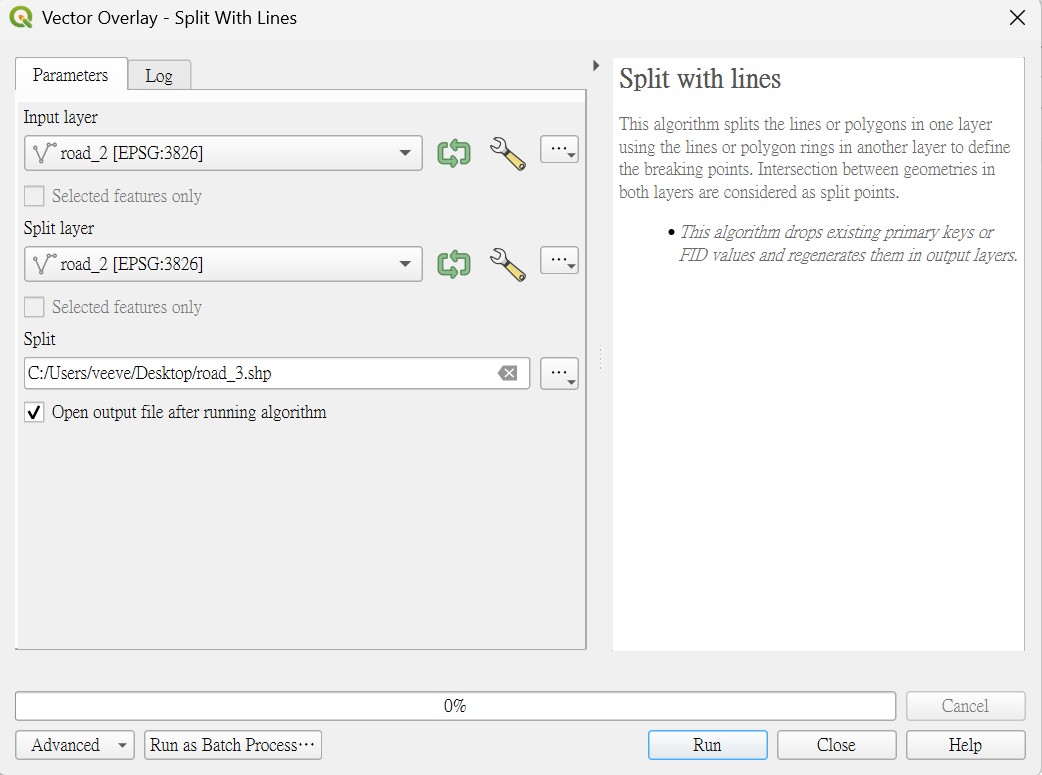Click the 0% progress bar
This screenshot has height=775, width=1042.
click(455, 706)
